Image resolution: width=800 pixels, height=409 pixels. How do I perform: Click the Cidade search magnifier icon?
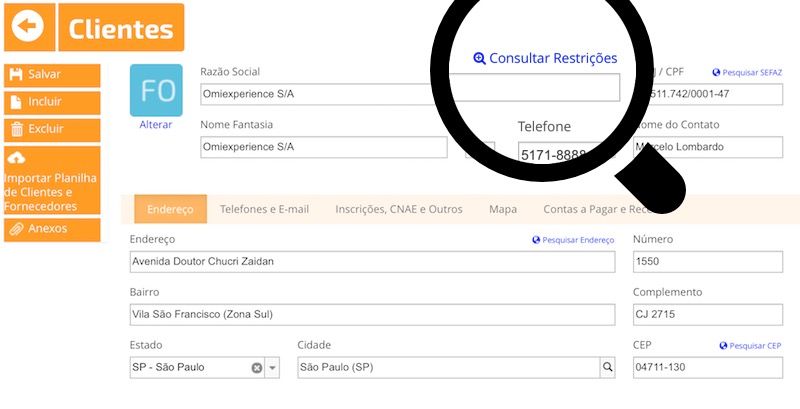pos(607,367)
